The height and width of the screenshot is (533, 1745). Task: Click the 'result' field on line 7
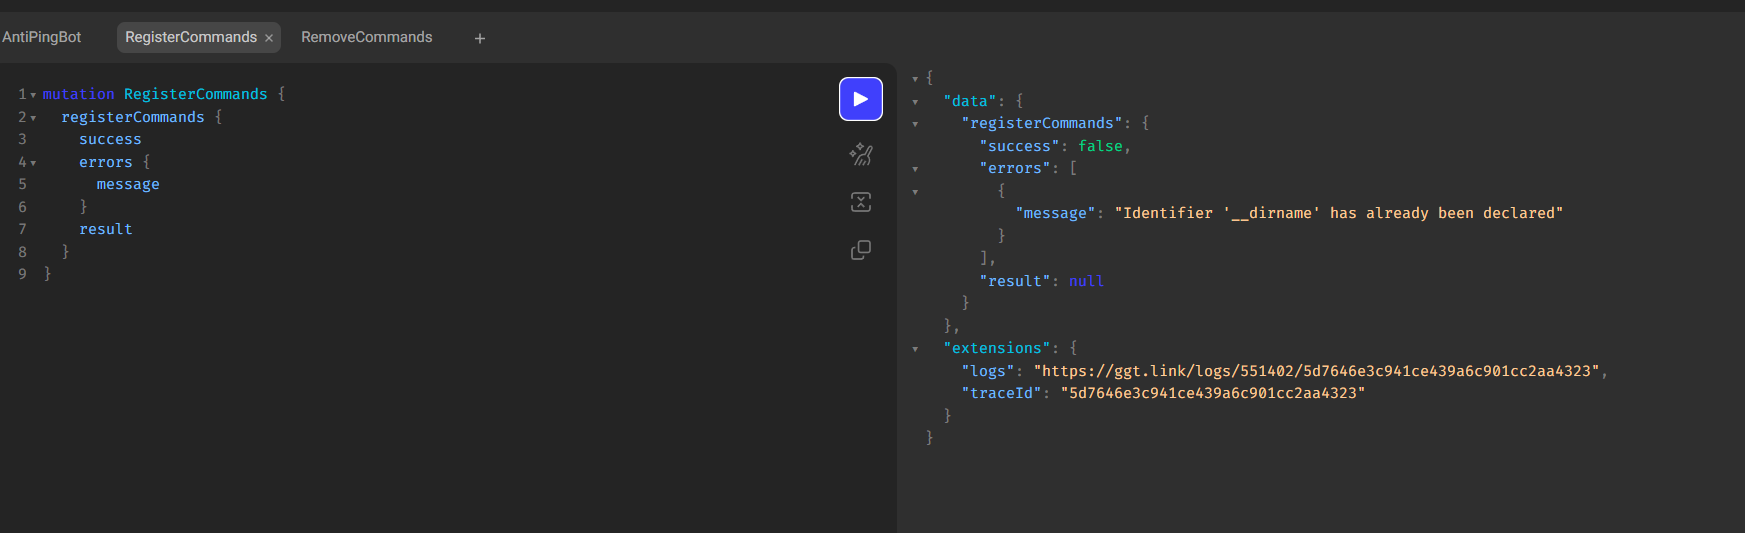point(106,229)
